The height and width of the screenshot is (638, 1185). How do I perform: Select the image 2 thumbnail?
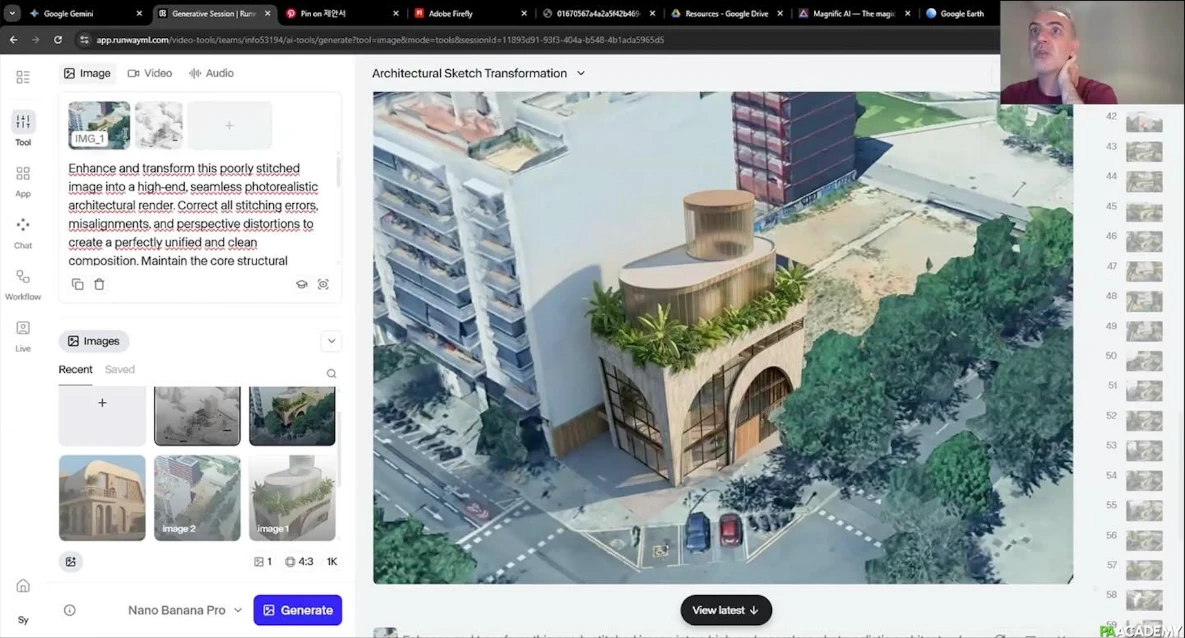[197, 498]
